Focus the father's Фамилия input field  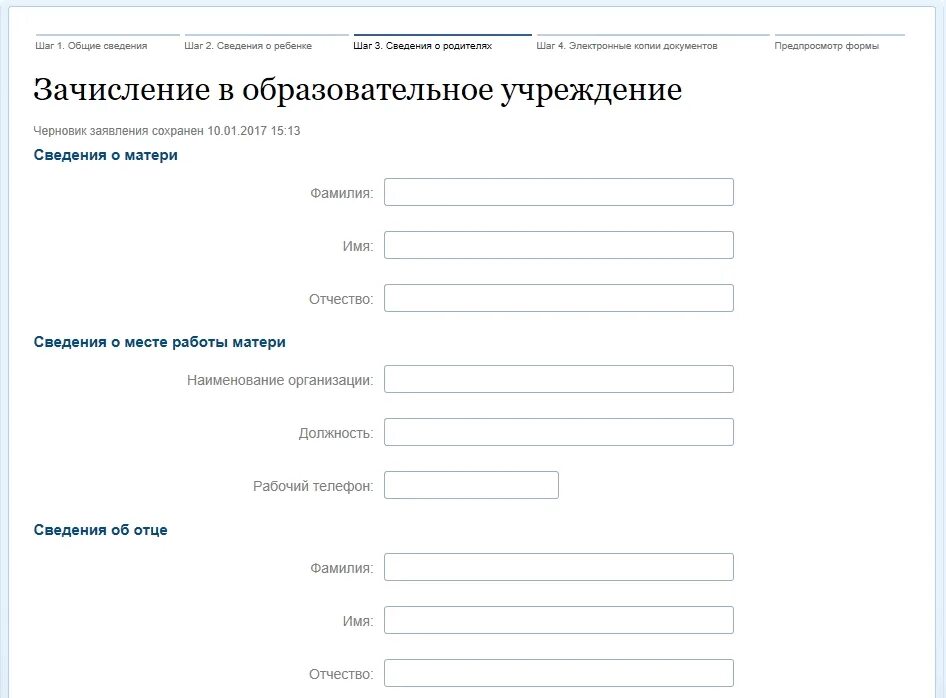tap(559, 567)
